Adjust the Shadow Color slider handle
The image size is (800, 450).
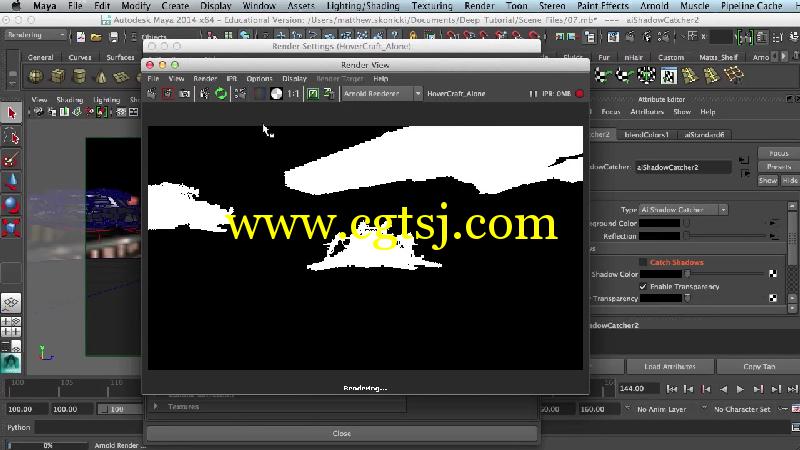tap(688, 274)
